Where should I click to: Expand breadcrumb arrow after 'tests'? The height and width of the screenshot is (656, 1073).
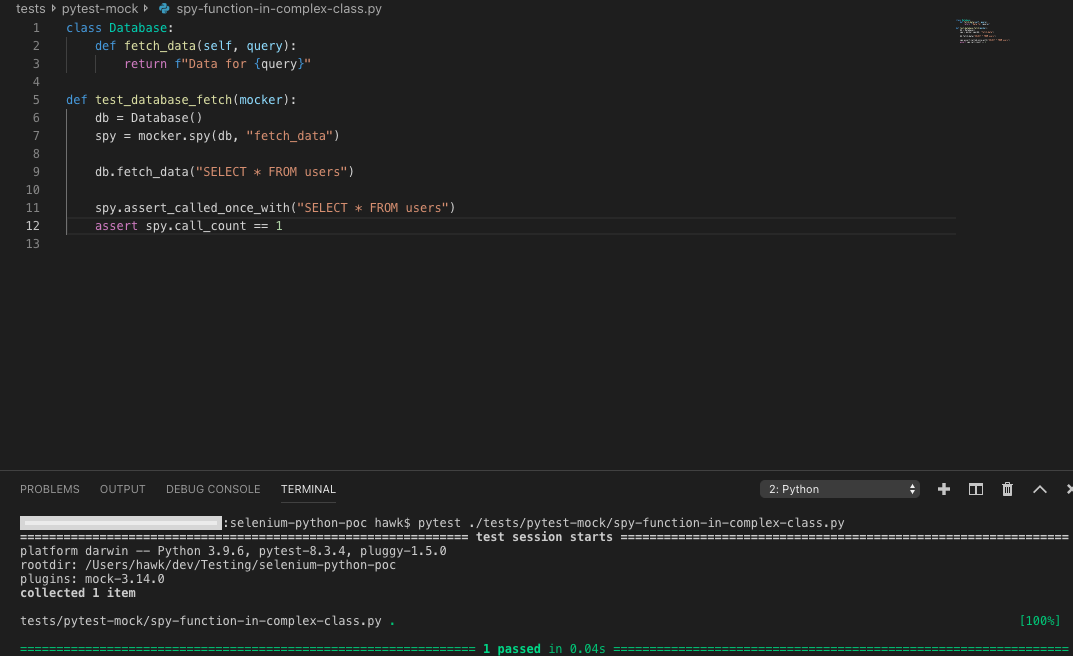53,9
